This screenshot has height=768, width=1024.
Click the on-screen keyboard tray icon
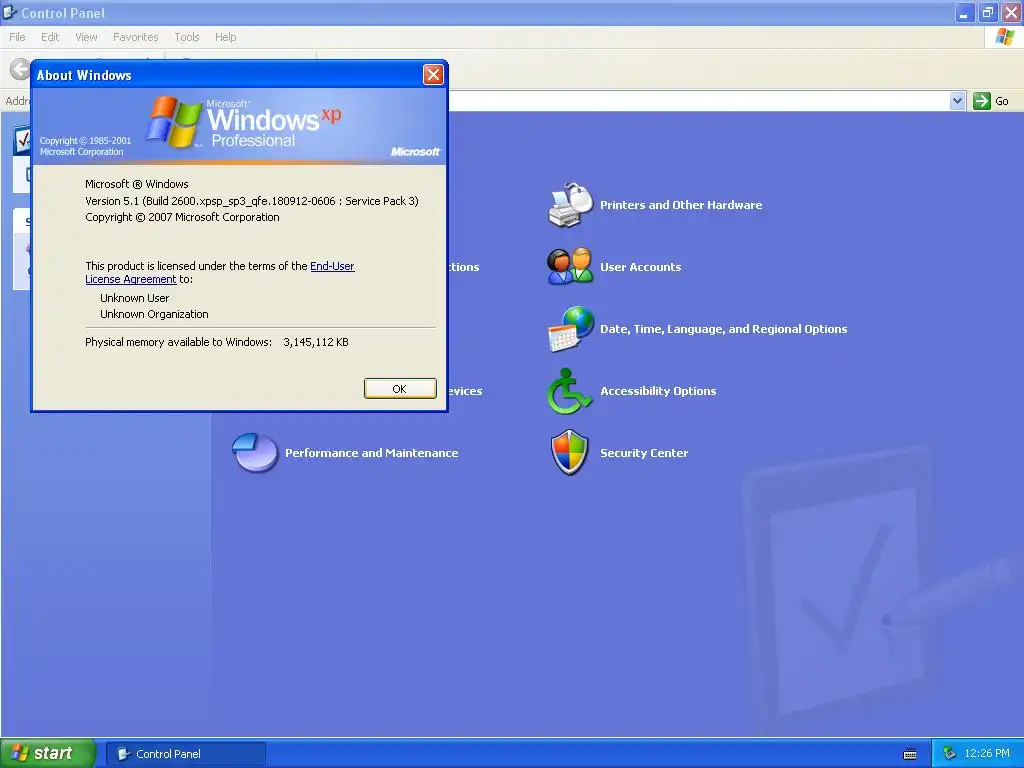910,754
